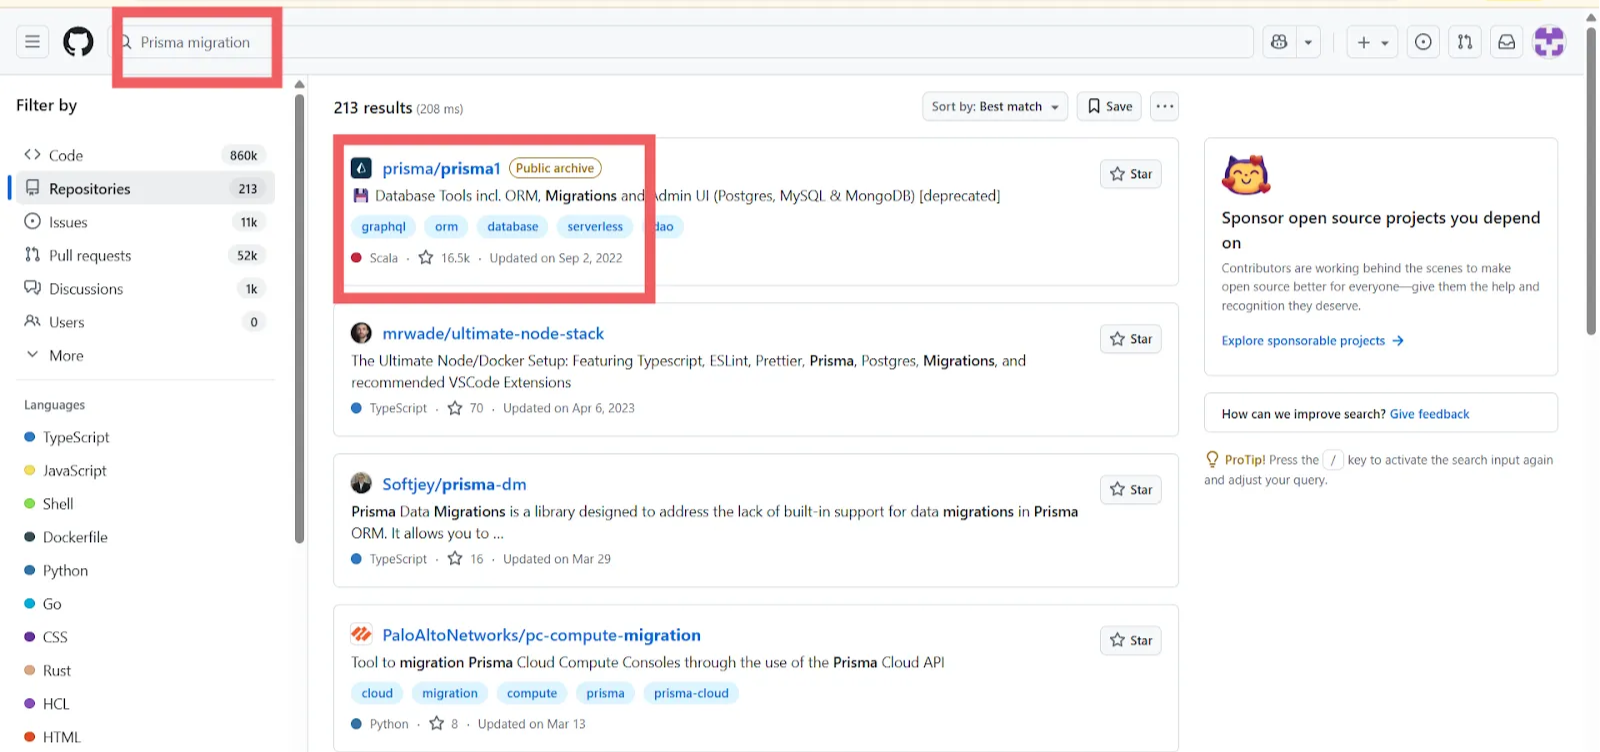Viewport: 1600px width, 752px height.
Task: Filter results by Discussions
Action: 145,288
